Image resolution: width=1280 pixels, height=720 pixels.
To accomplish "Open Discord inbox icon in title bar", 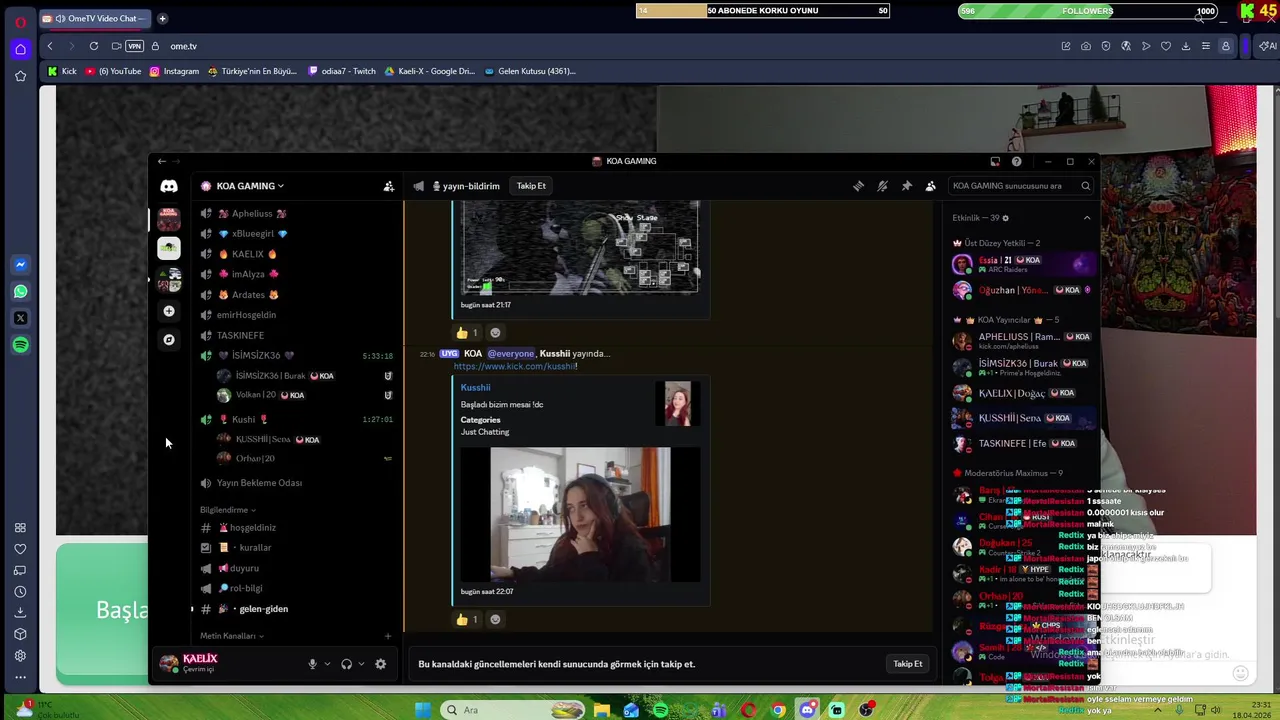I will 995,161.
